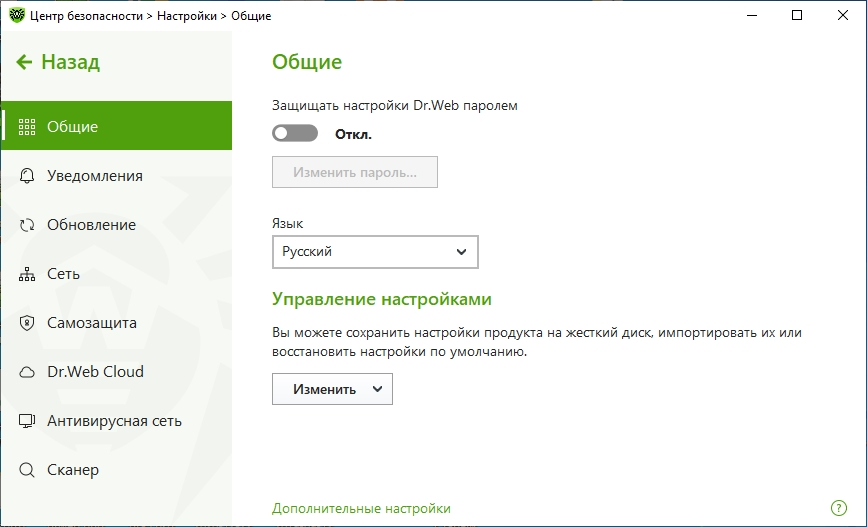The width and height of the screenshot is (867, 527).
Task: Minimize the Dr.Web settings window
Action: pyautogui.click(x=751, y=15)
